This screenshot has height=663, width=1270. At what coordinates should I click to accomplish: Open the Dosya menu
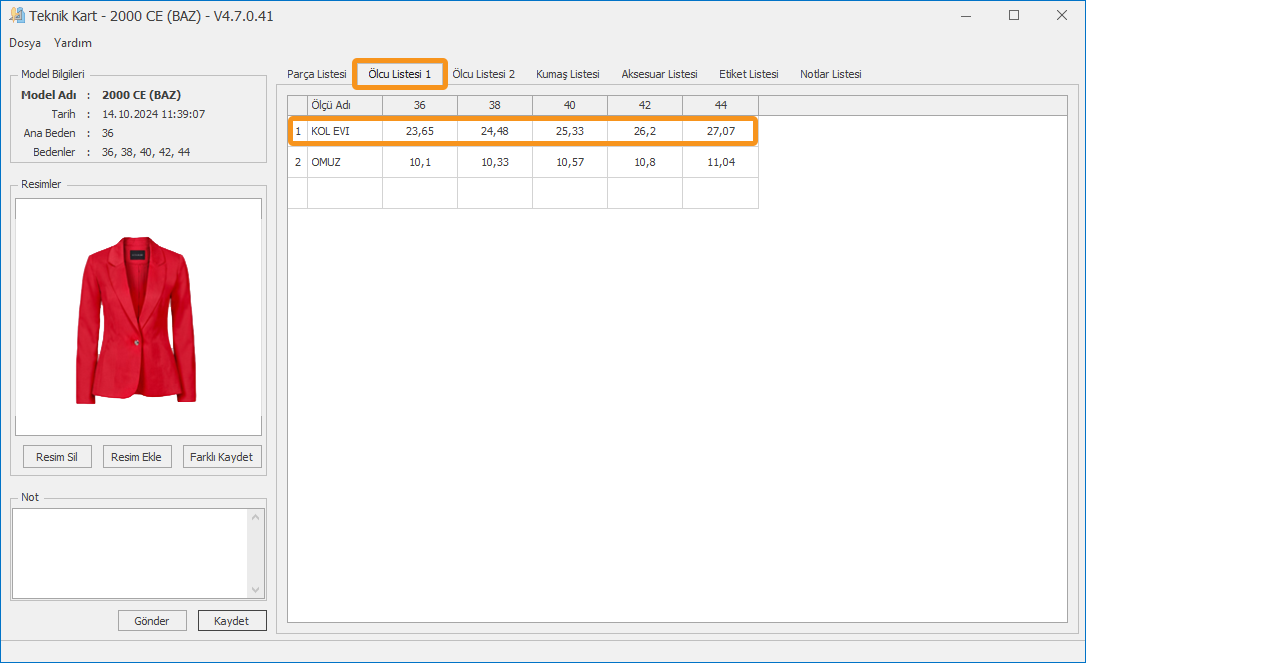[x=25, y=43]
